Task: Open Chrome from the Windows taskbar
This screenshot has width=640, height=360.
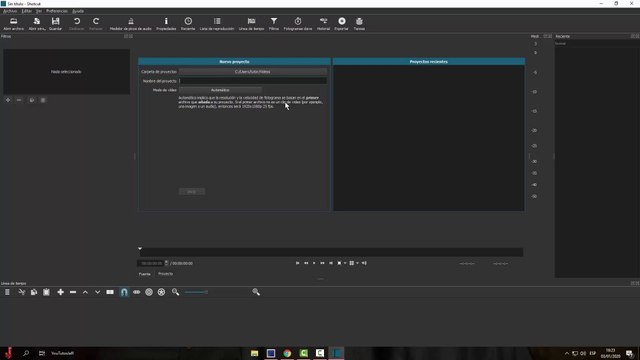Action: 287,353
